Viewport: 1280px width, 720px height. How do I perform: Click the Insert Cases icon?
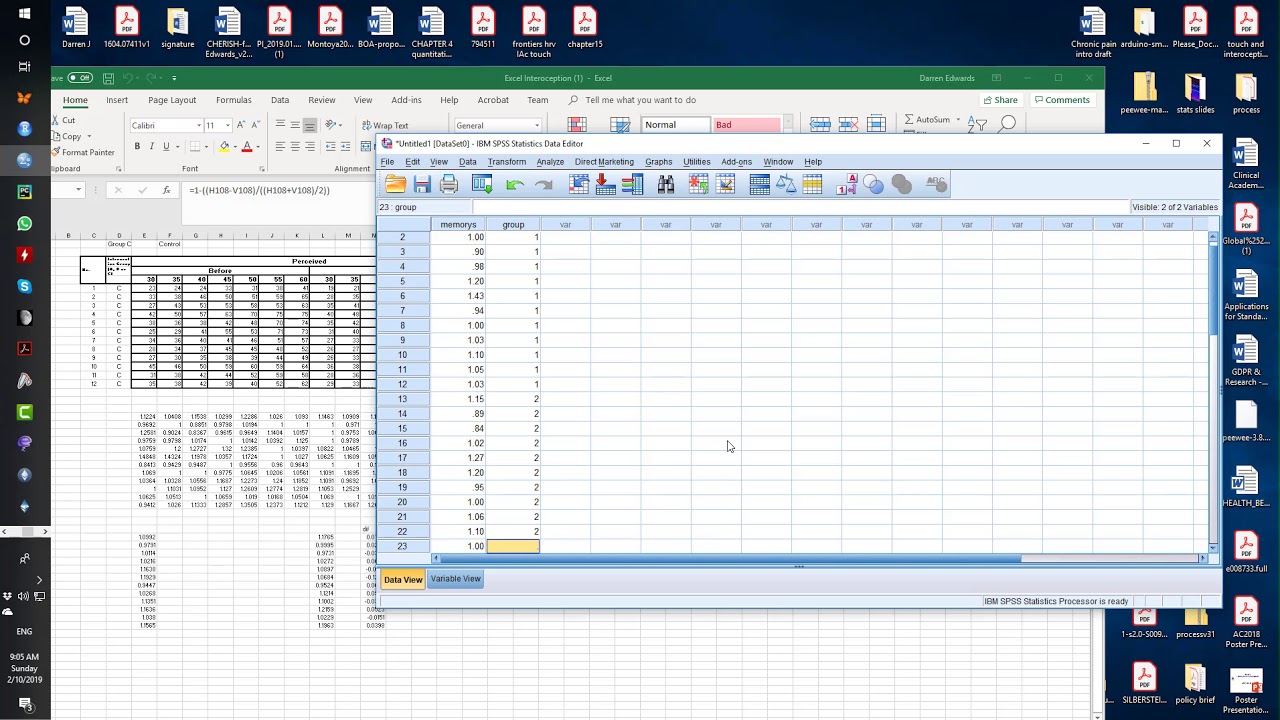(x=699, y=184)
